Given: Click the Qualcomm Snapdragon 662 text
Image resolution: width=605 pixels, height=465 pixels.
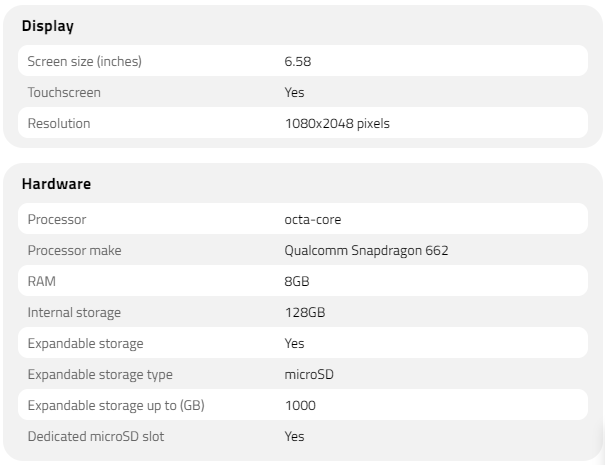Looking at the screenshot, I should pyautogui.click(x=366, y=250).
